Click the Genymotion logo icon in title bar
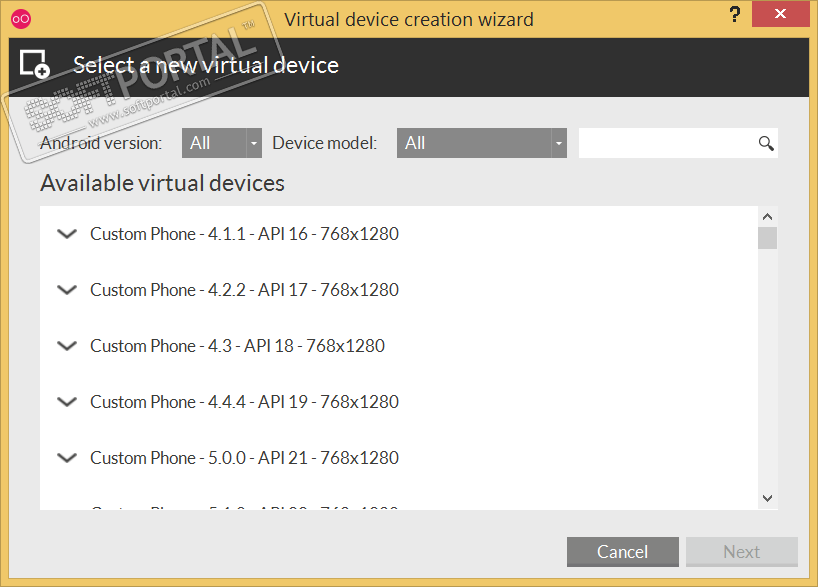818x587 pixels. (20, 19)
